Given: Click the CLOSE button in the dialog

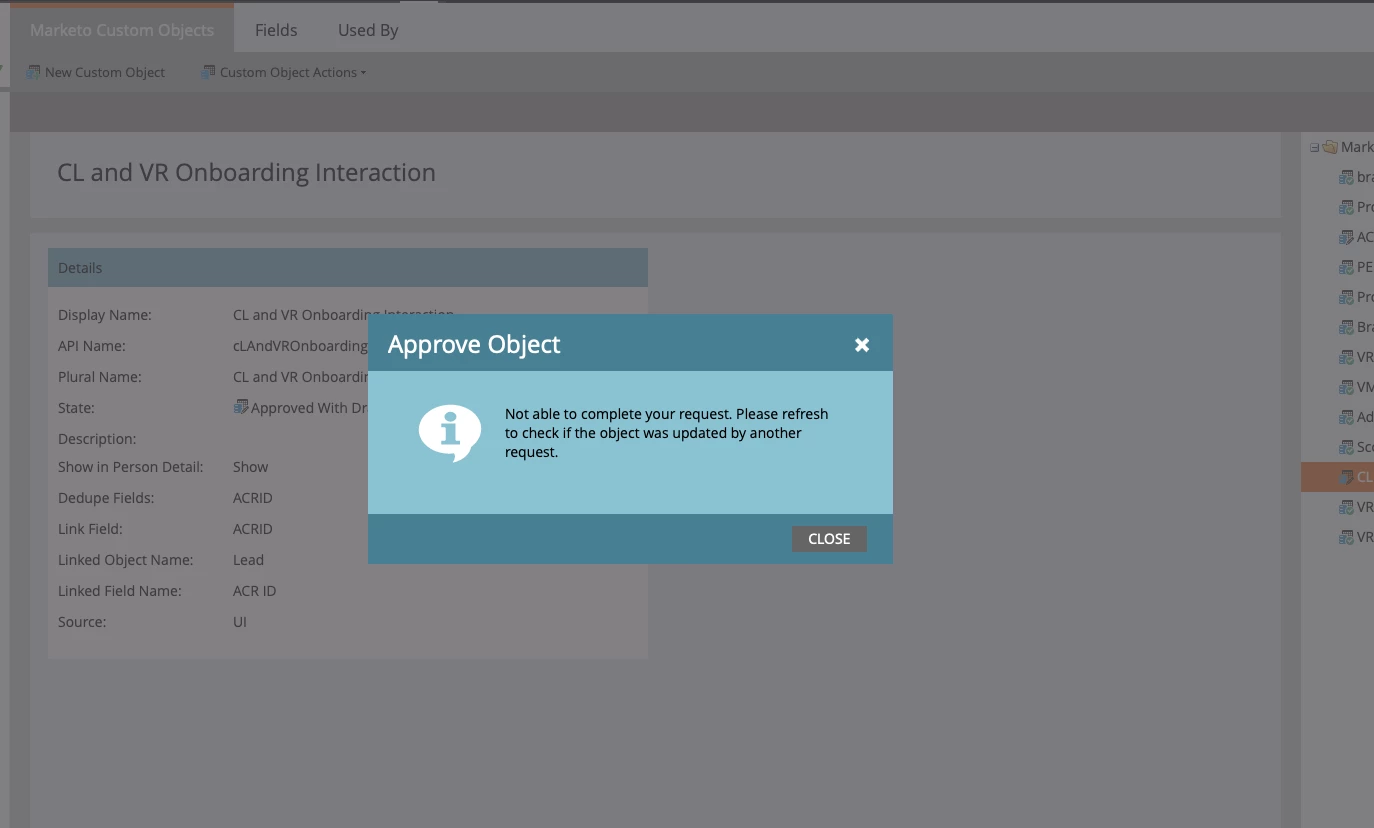Looking at the screenshot, I should tap(829, 539).
